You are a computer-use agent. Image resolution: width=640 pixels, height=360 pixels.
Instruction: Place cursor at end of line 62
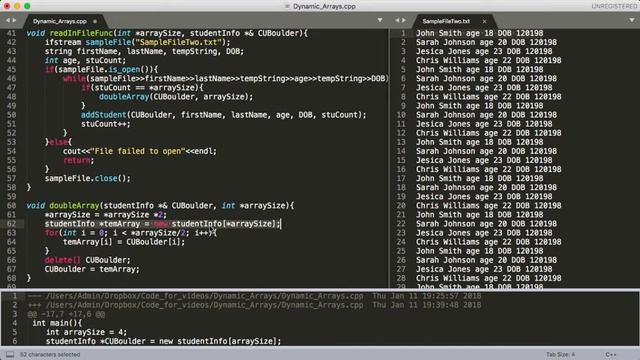click(x=281, y=224)
